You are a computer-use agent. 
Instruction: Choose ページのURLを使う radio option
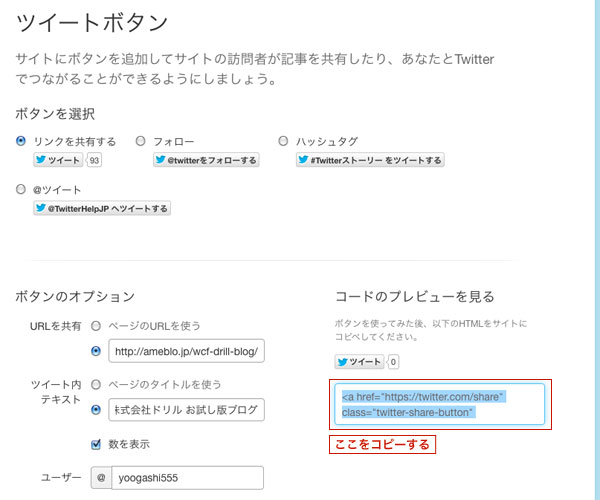point(96,326)
